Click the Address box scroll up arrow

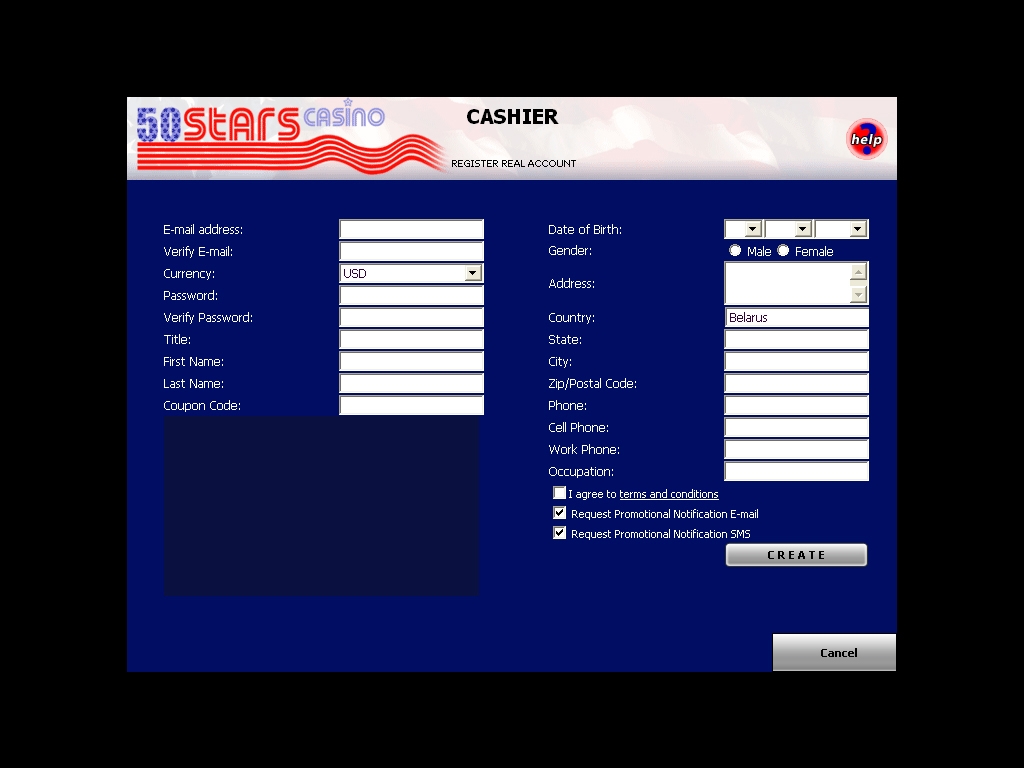pos(858,272)
